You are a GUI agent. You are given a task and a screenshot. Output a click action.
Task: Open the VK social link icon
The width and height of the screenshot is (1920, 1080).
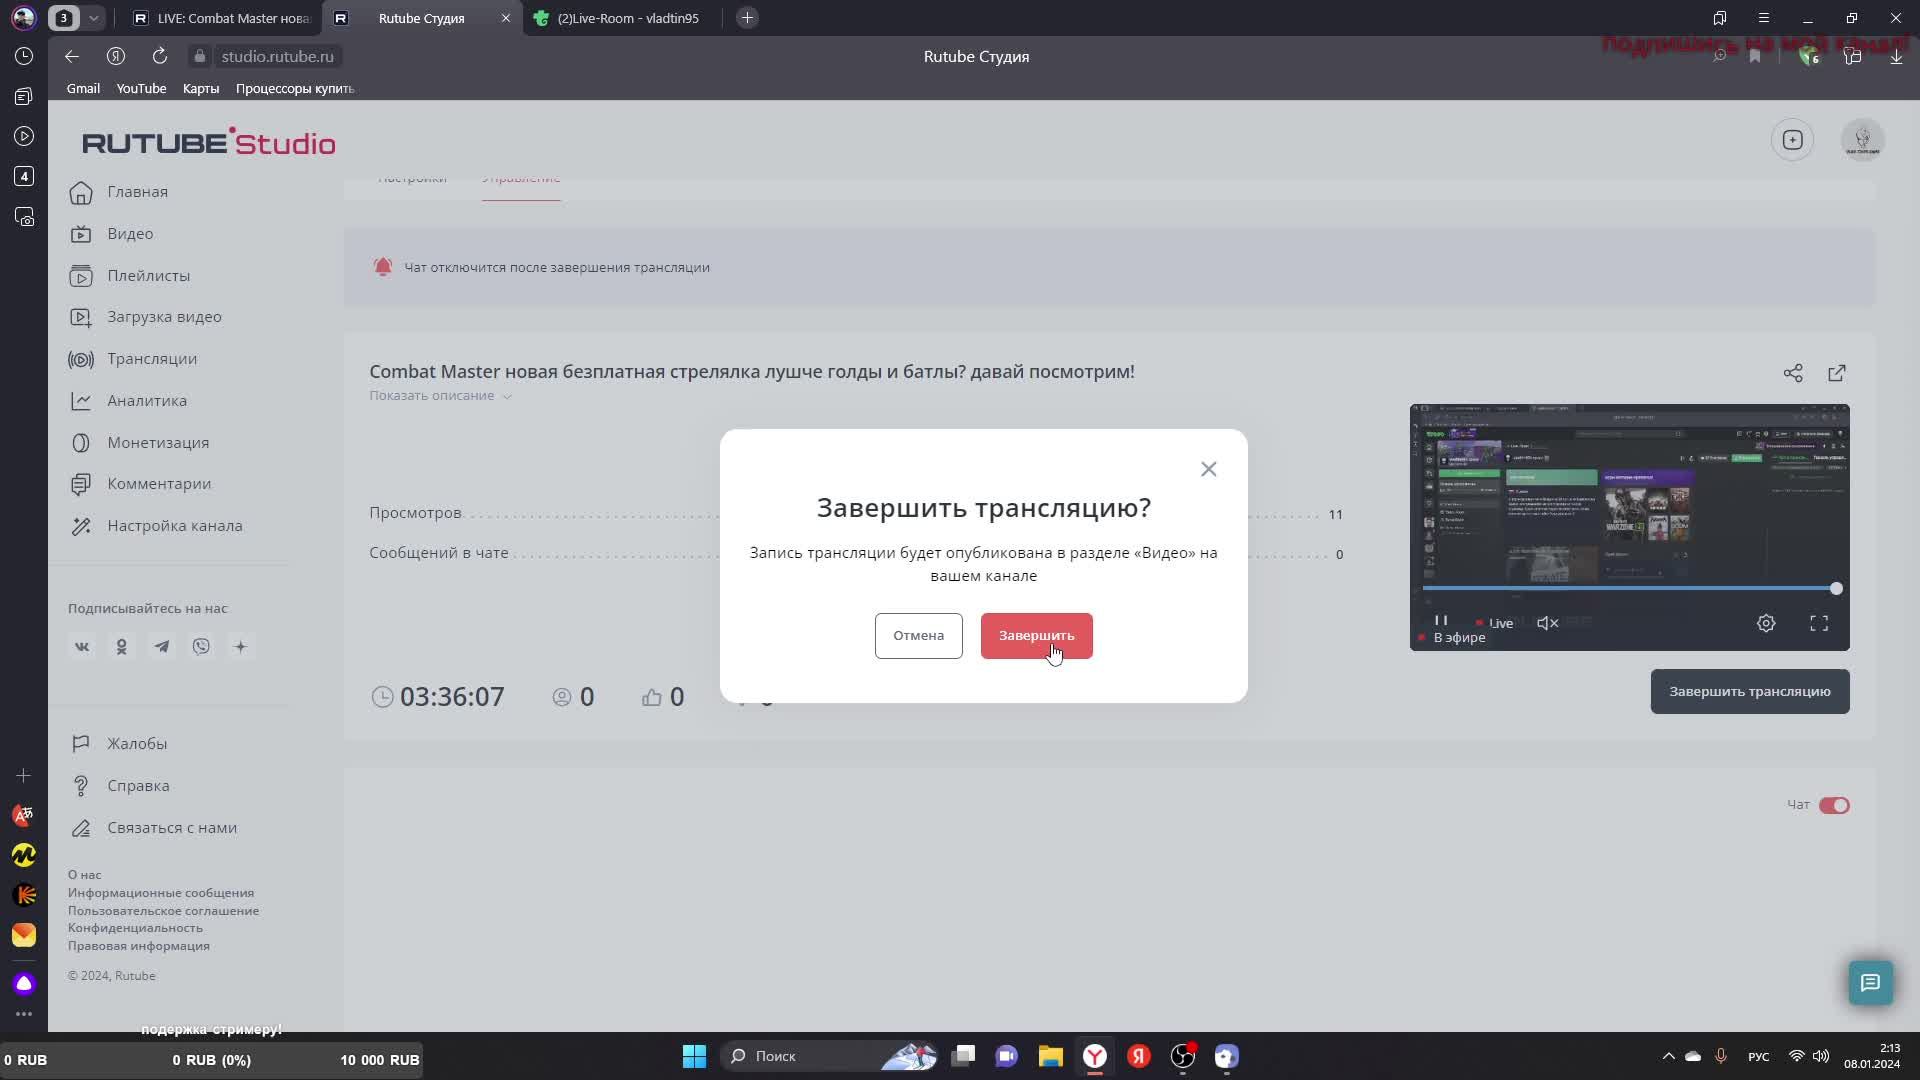click(82, 647)
